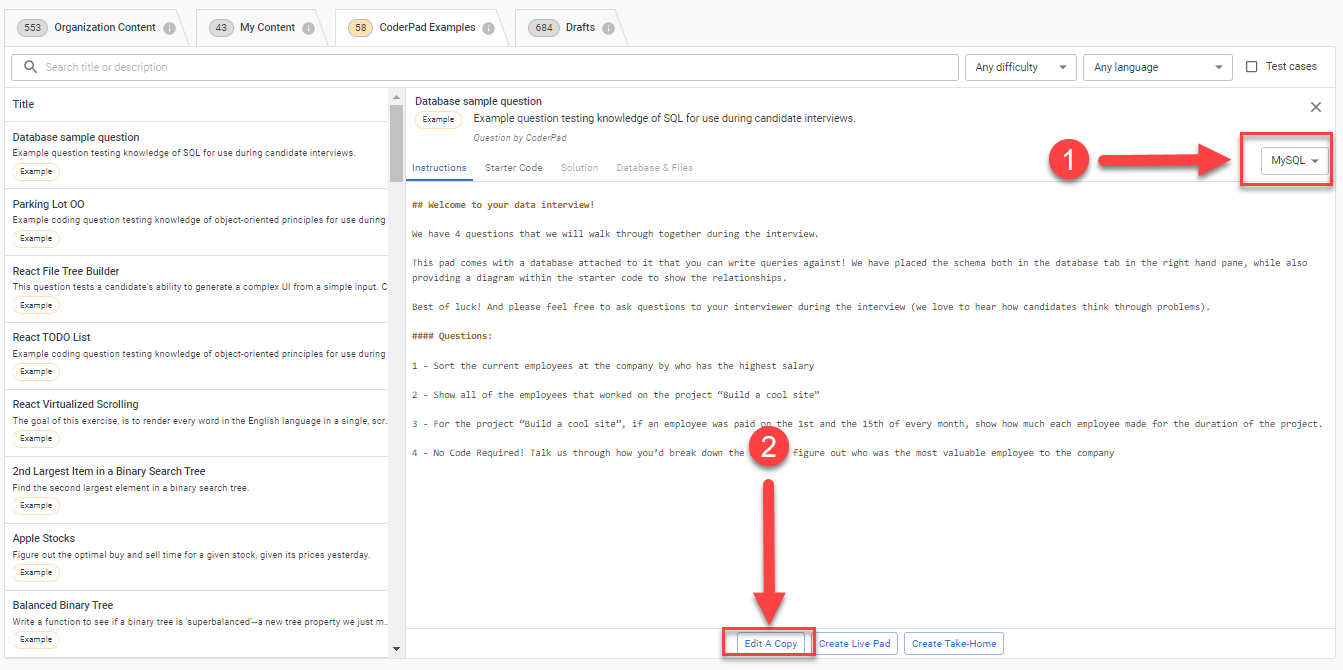Viewport: 1343px width, 670px height.
Task: Close the question preview panel
Action: [x=1316, y=107]
